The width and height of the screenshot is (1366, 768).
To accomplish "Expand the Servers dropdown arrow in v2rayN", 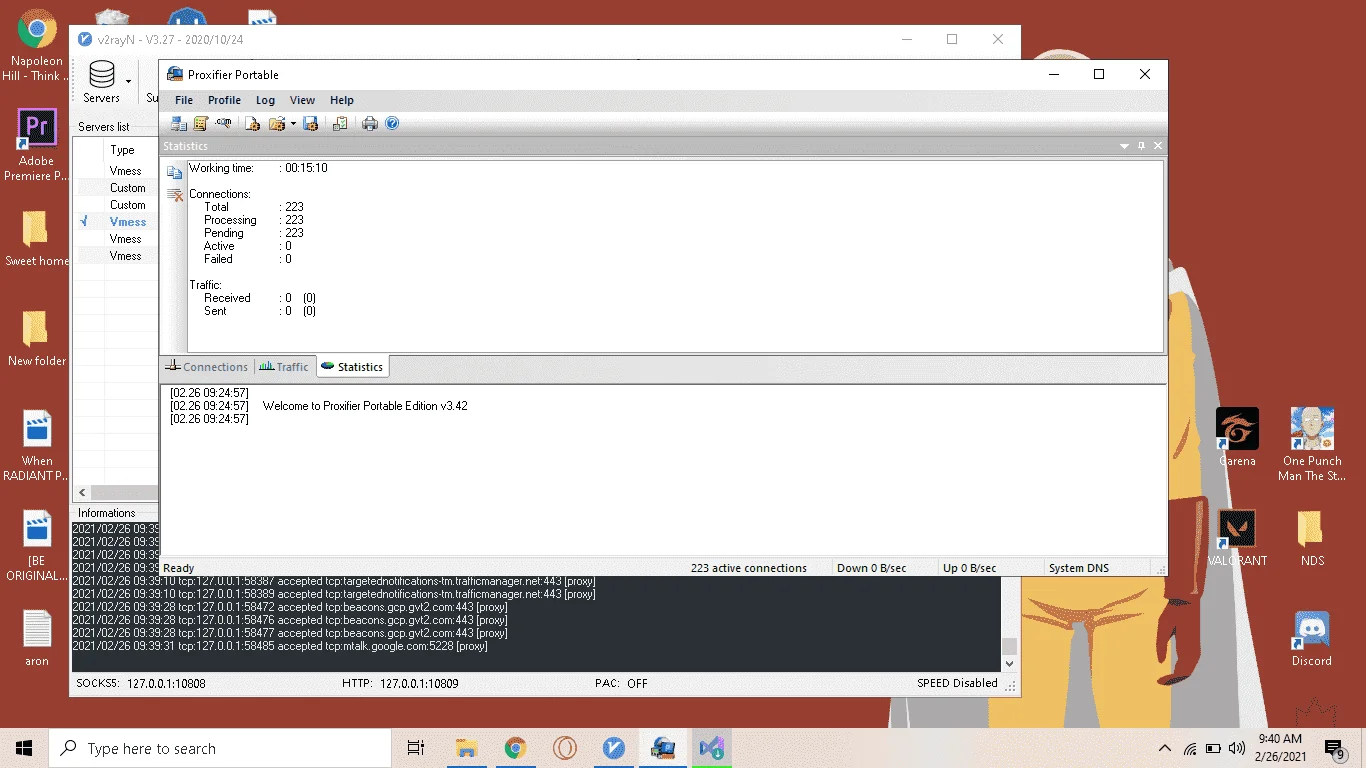I will 128,81.
